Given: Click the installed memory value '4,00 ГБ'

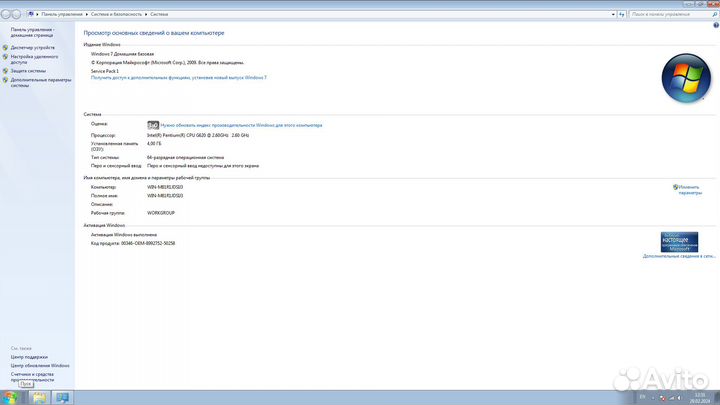Looking at the screenshot, I should [x=154, y=144].
